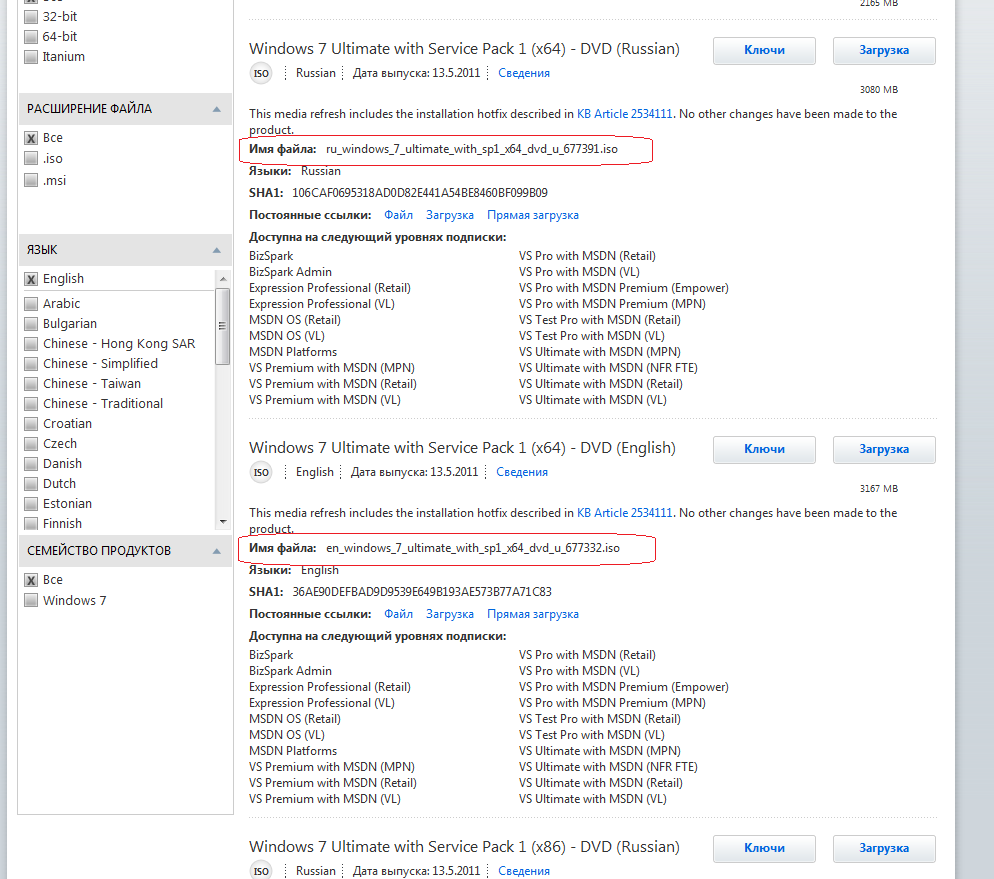This screenshot has width=994, height=879.
Task: Click the Файл permalink for English x64 DVD
Action: (398, 614)
